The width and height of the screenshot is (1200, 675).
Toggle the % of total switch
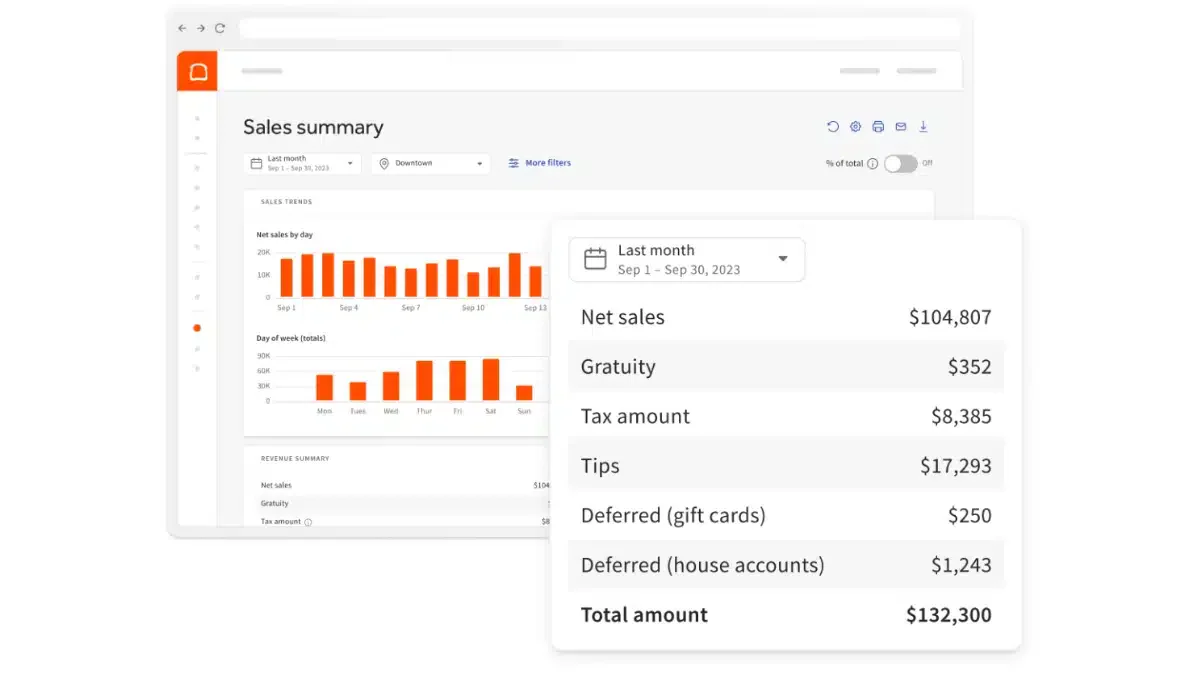(x=900, y=164)
